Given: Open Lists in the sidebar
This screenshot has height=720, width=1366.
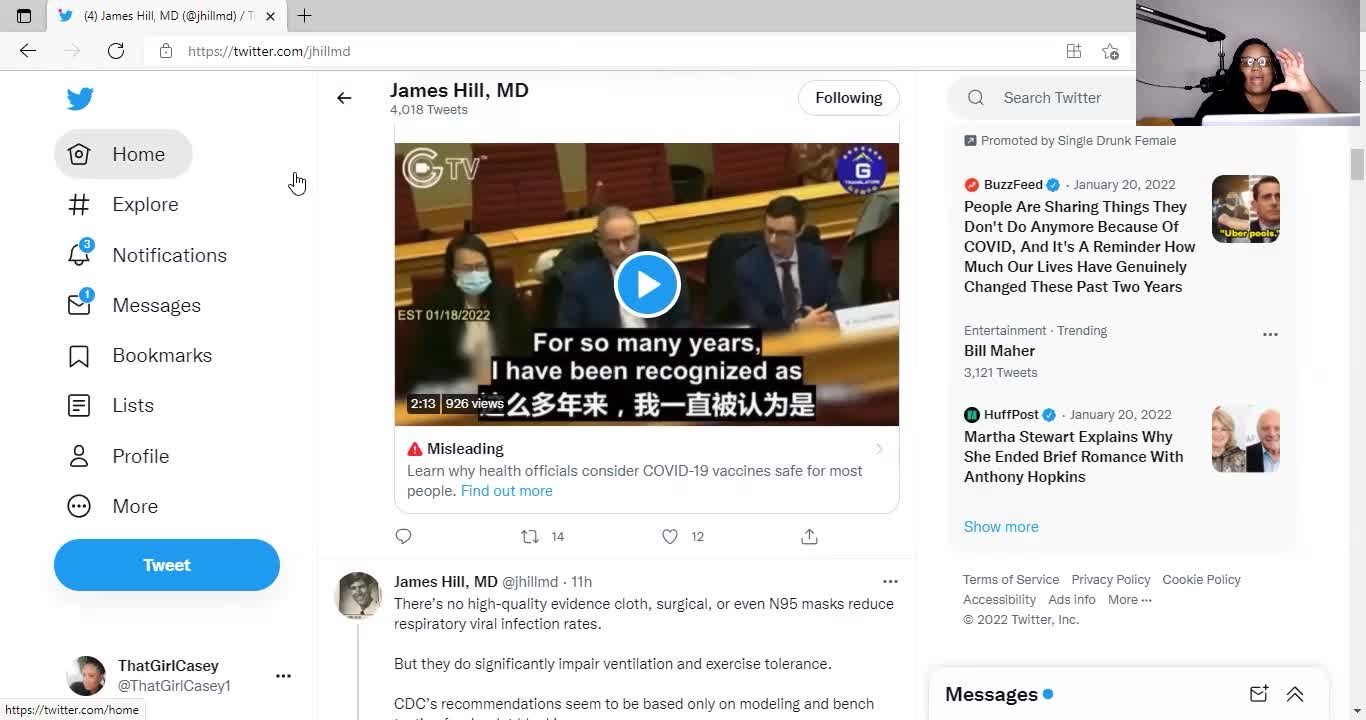Looking at the screenshot, I should [110, 405].
